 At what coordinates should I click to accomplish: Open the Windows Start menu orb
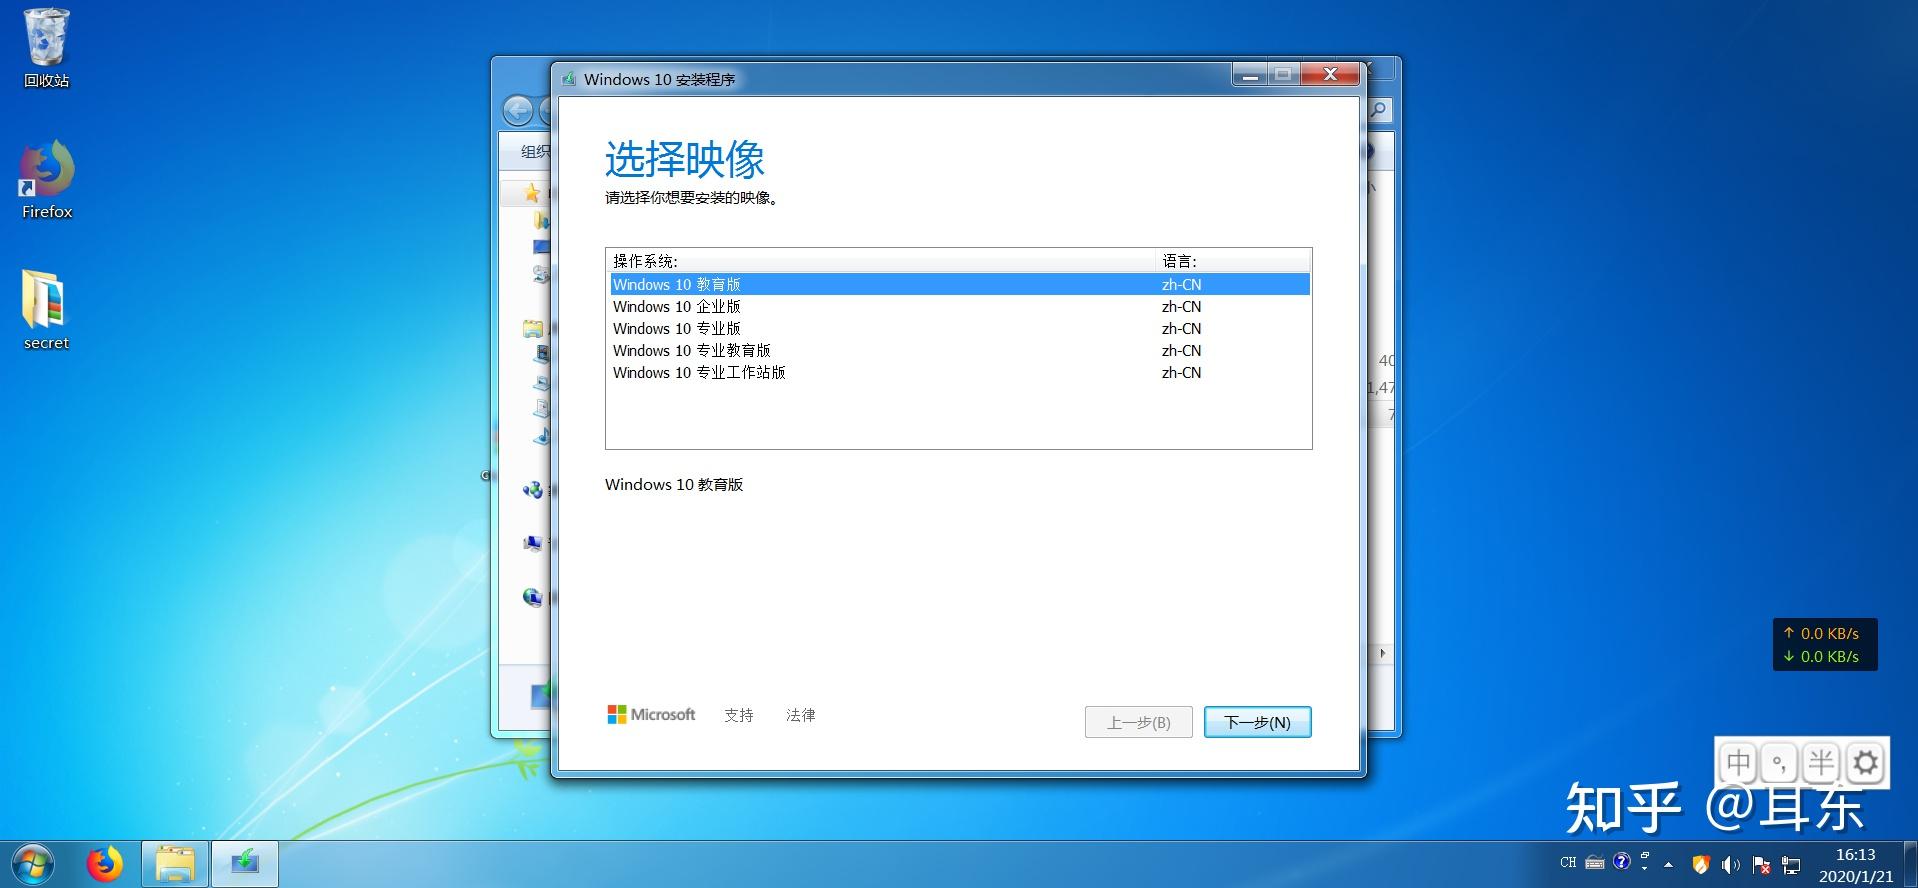[32, 864]
